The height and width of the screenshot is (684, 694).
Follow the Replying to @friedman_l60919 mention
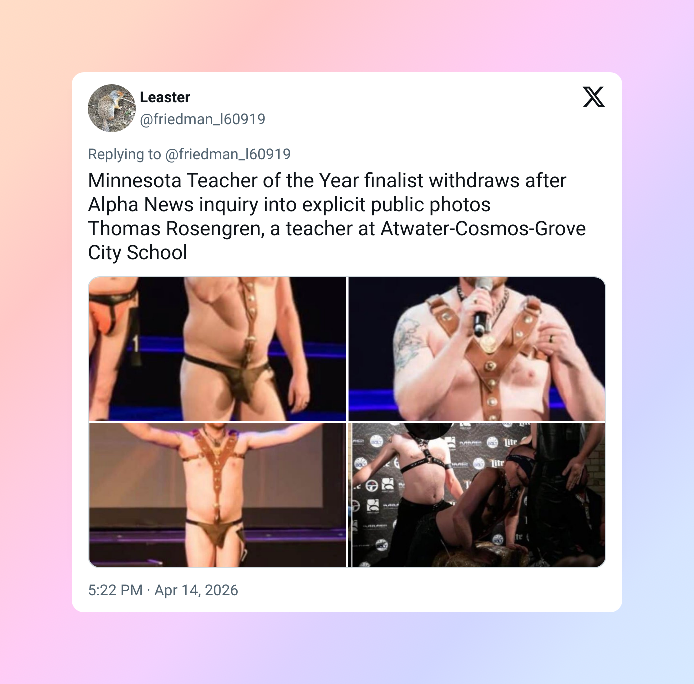[x=227, y=154]
